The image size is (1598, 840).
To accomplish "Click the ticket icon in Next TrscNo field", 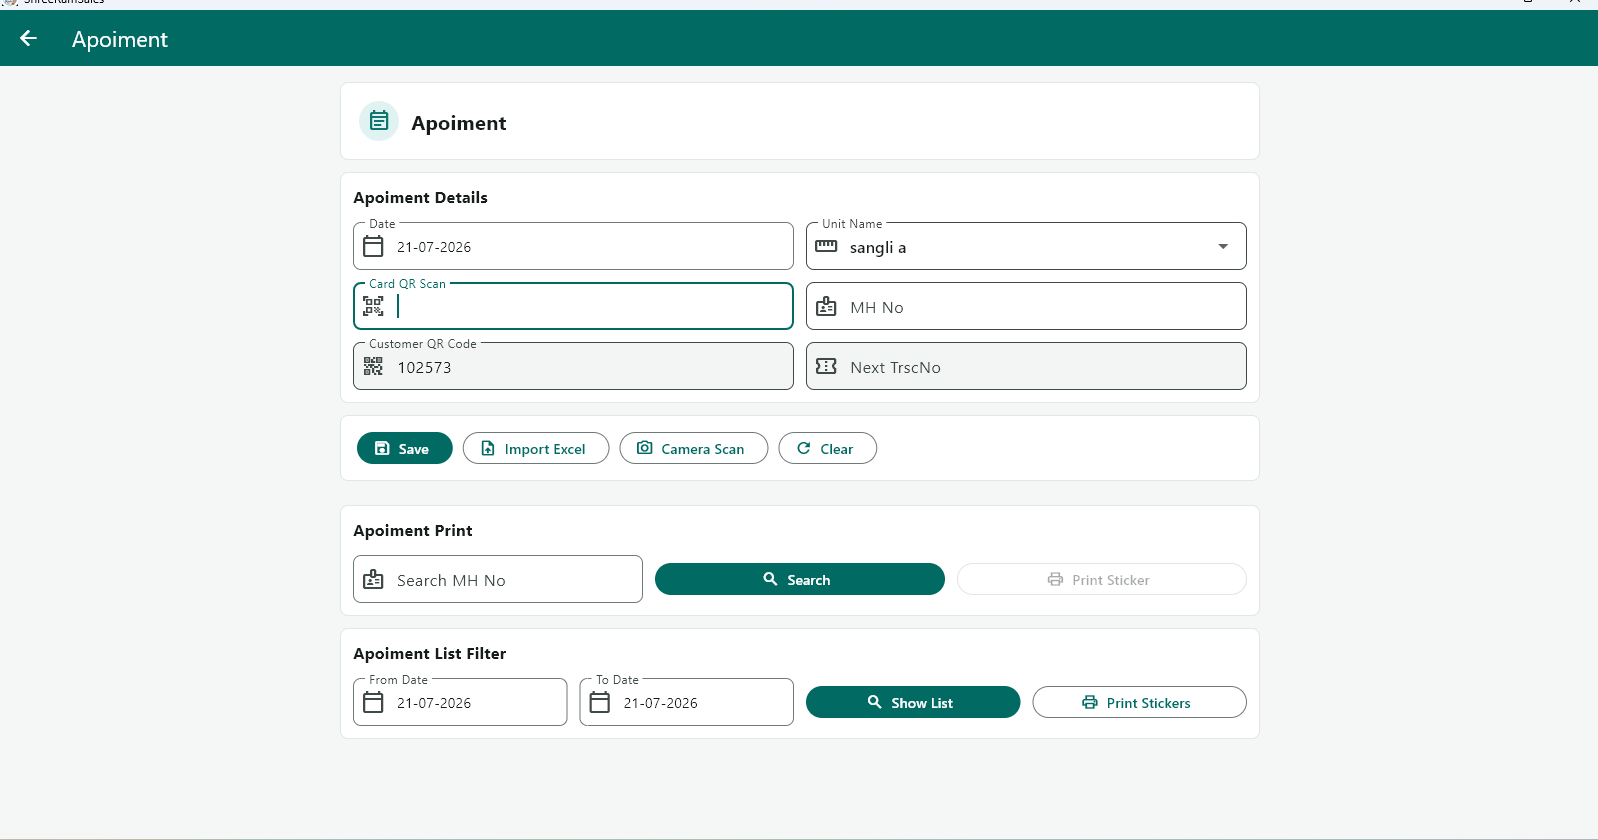I will point(826,366).
